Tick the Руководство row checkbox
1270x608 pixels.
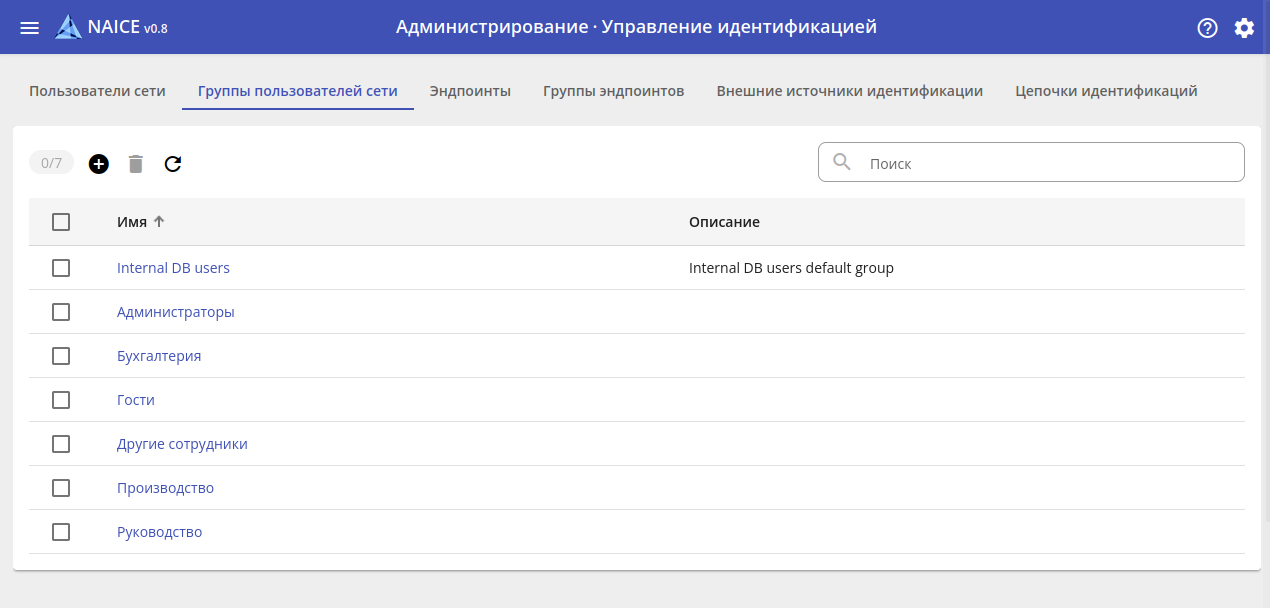pyautogui.click(x=61, y=532)
